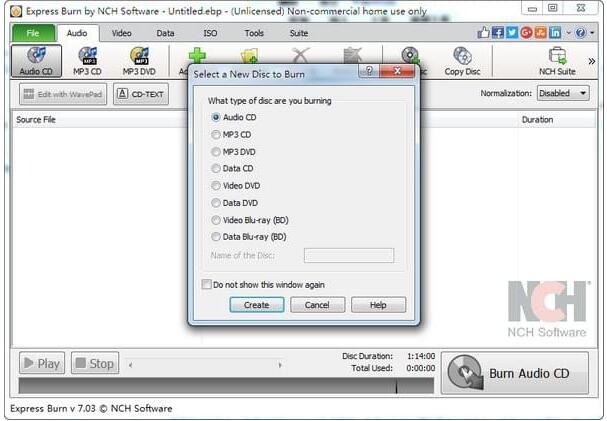The height and width of the screenshot is (421, 607).
Task: Close the Select a New Disc dialog
Action: 397,71
